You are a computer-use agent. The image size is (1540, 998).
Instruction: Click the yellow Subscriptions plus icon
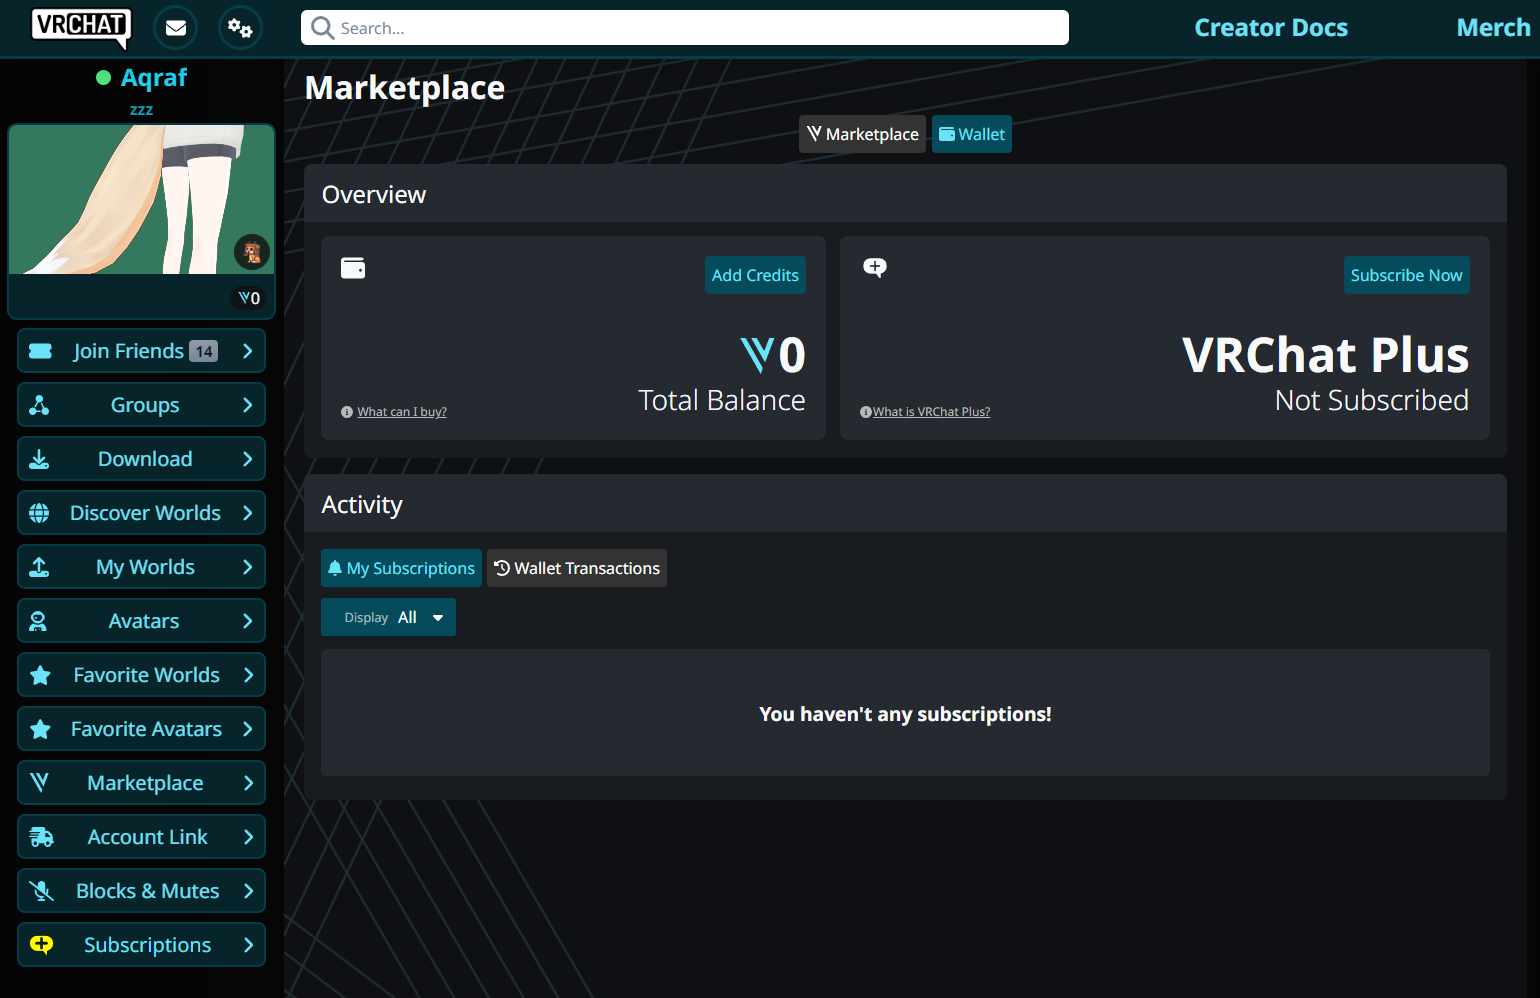(41, 945)
